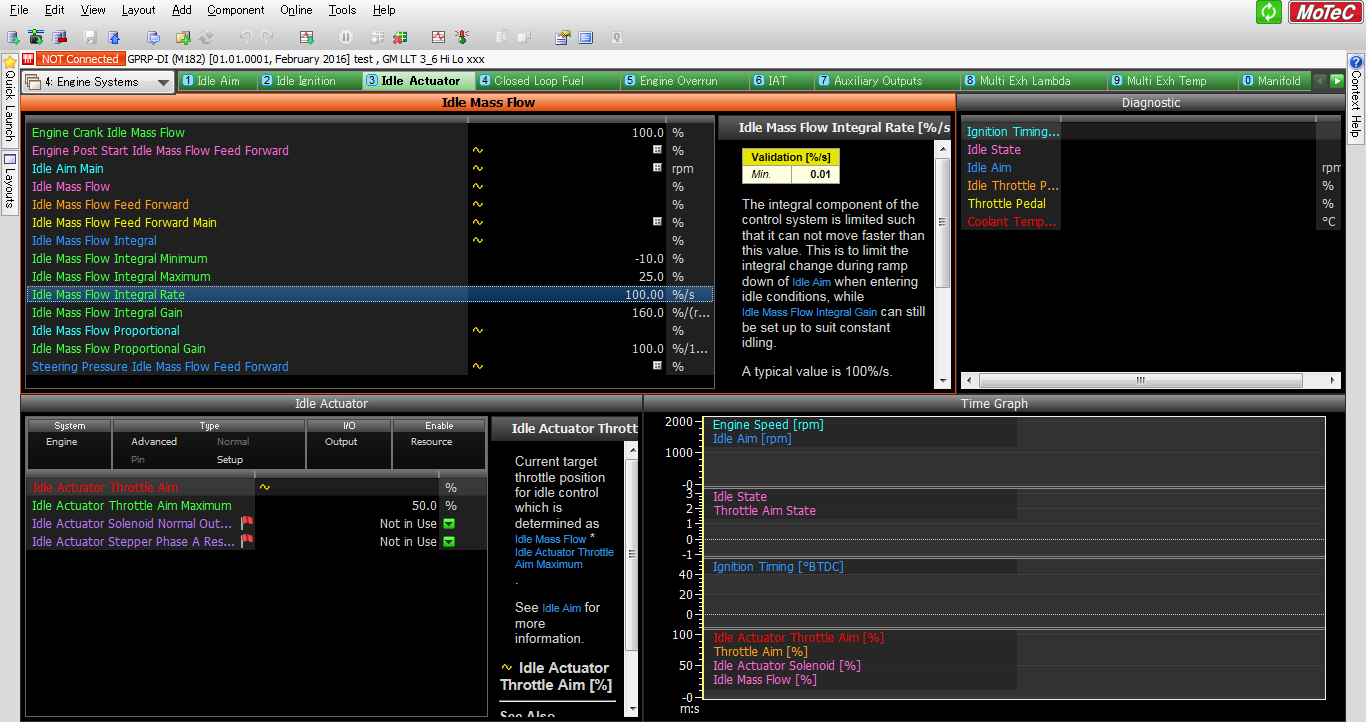
Task: Click the blue speech-bubble comment toolbar icon
Action: (x=153, y=37)
